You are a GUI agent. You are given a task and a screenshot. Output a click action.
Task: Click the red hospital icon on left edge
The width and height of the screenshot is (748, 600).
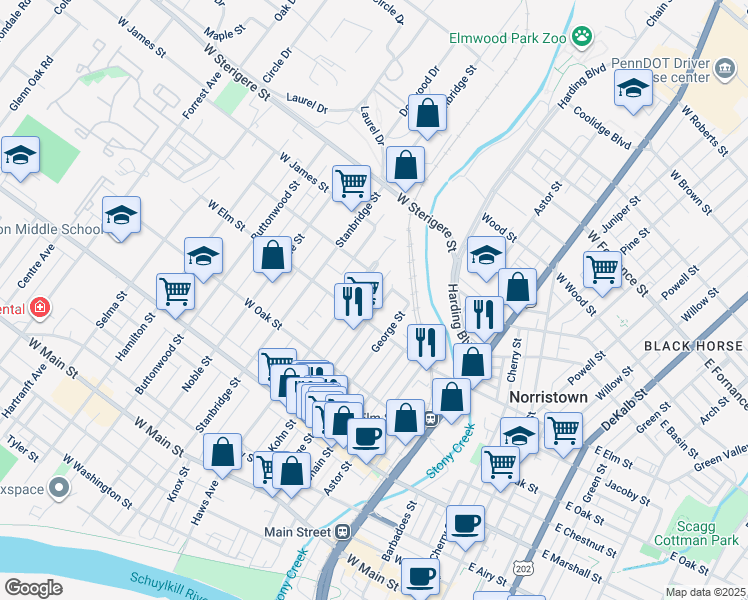pyautogui.click(x=40, y=307)
